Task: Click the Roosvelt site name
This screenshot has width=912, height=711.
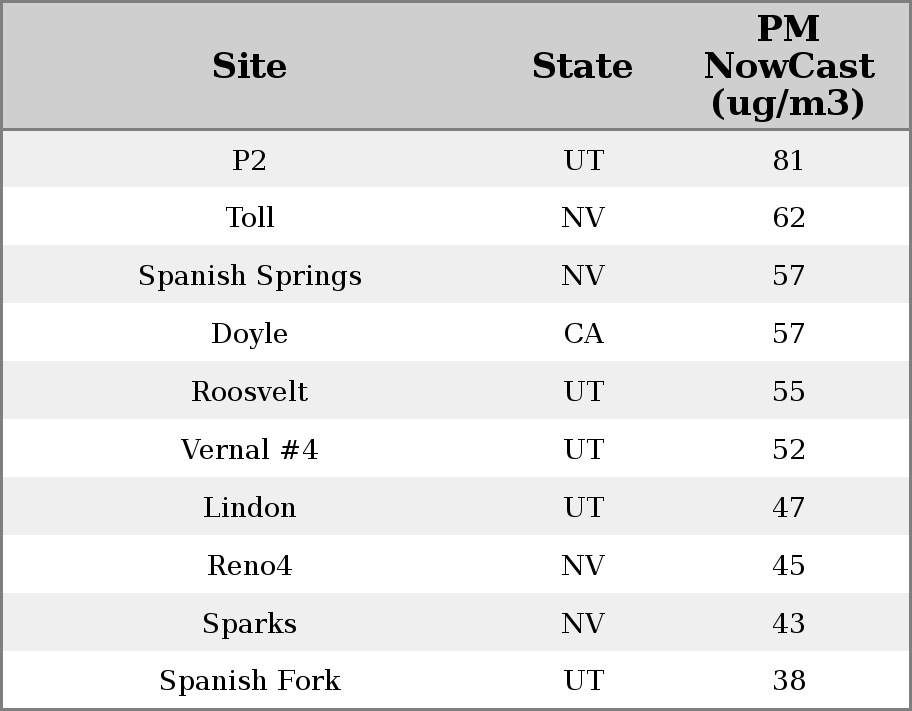Action: coord(250,392)
